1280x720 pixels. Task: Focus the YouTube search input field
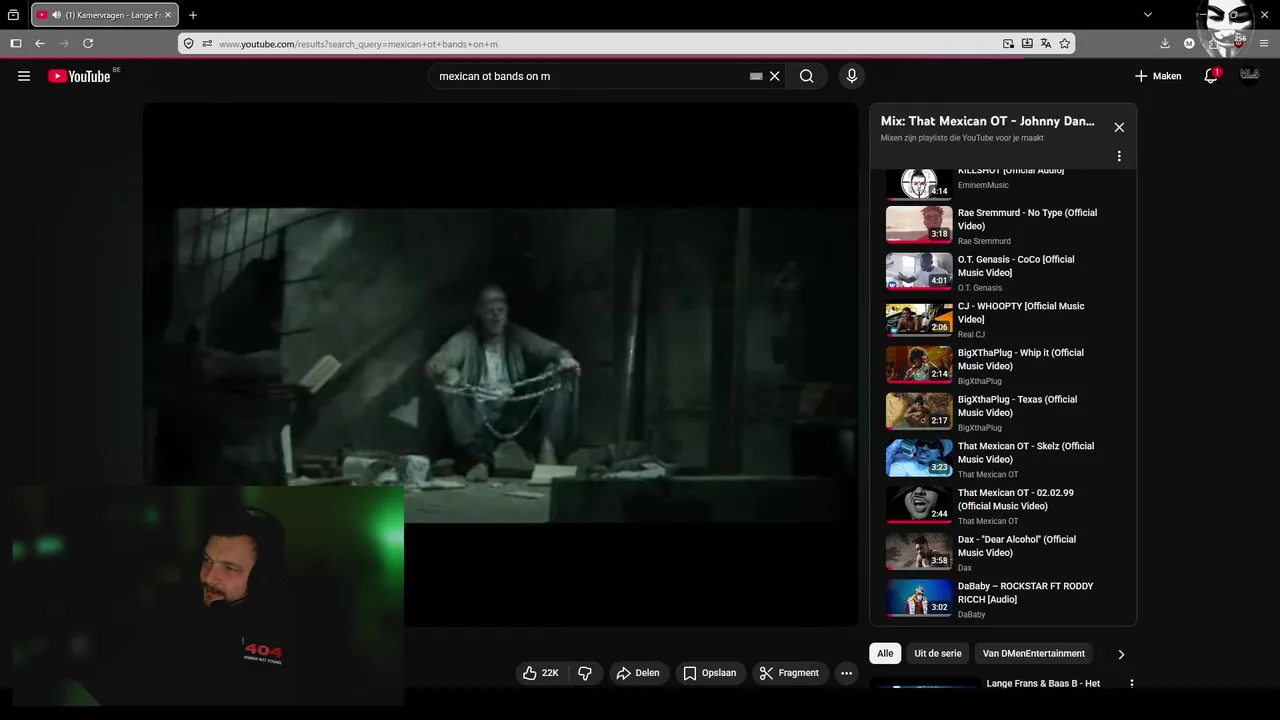pos(592,76)
